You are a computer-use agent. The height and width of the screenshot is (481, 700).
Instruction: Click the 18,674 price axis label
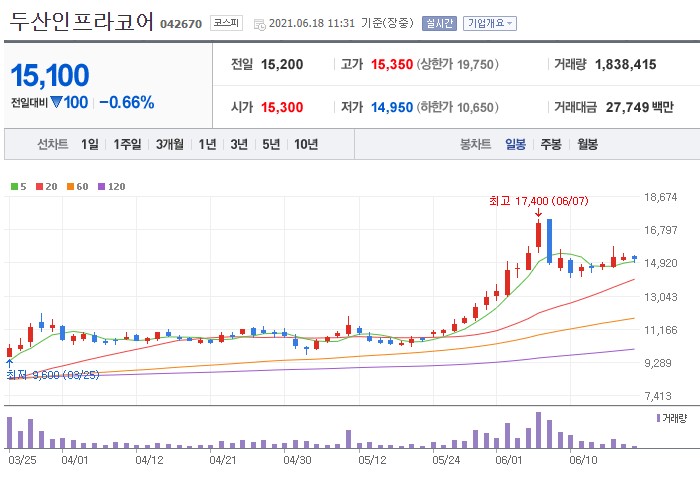[661, 197]
